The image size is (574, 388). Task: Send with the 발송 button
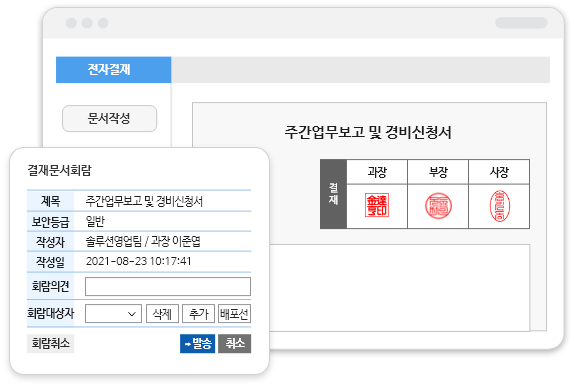coord(197,343)
